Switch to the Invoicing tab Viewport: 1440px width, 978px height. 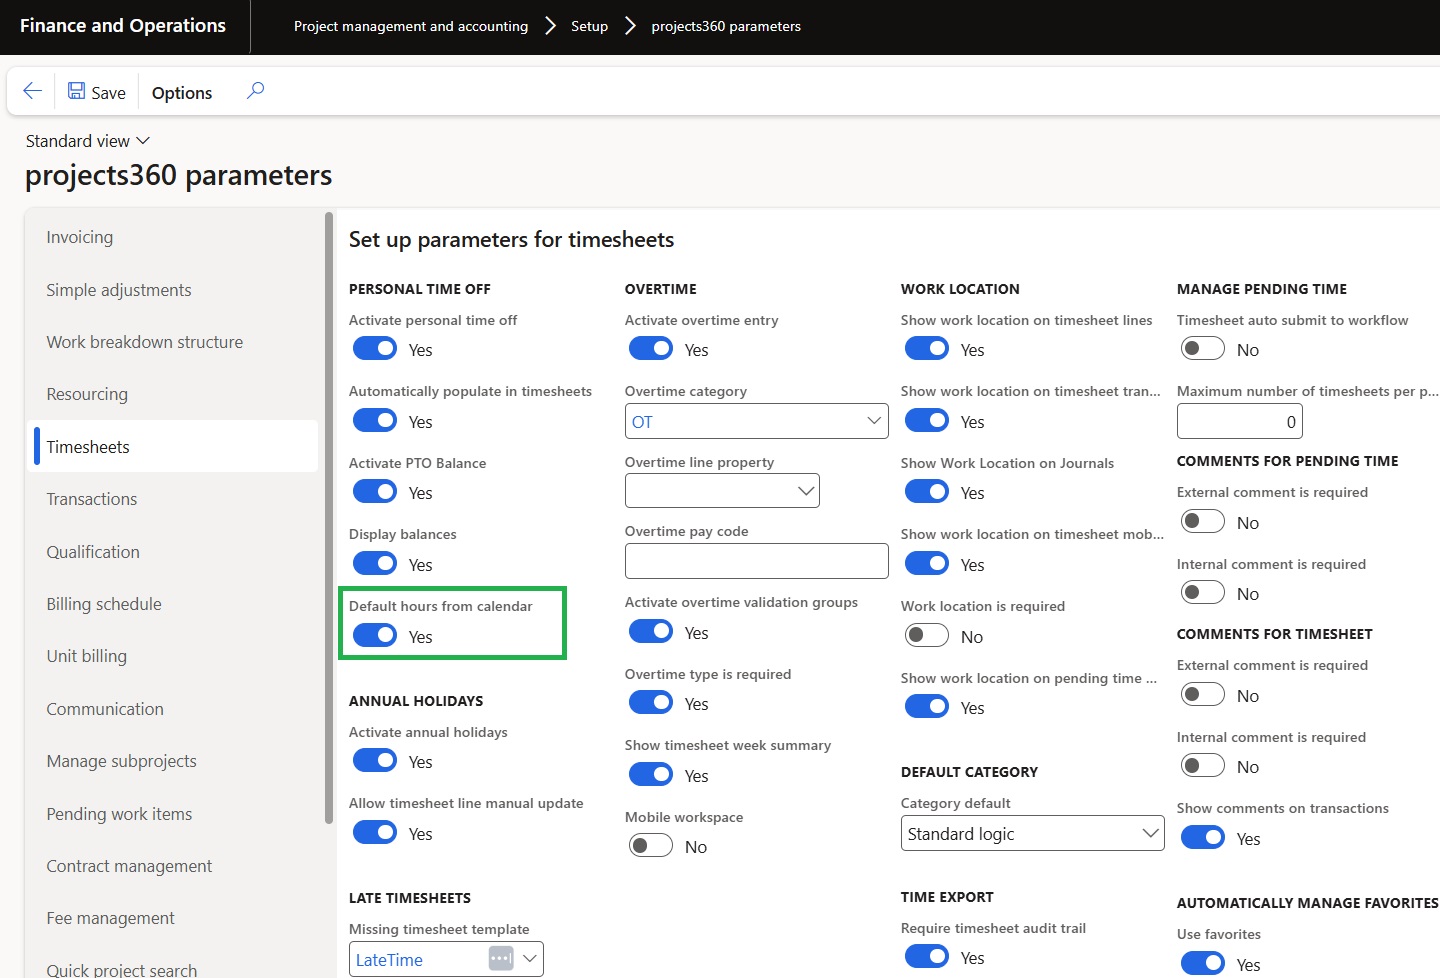[x=80, y=237]
